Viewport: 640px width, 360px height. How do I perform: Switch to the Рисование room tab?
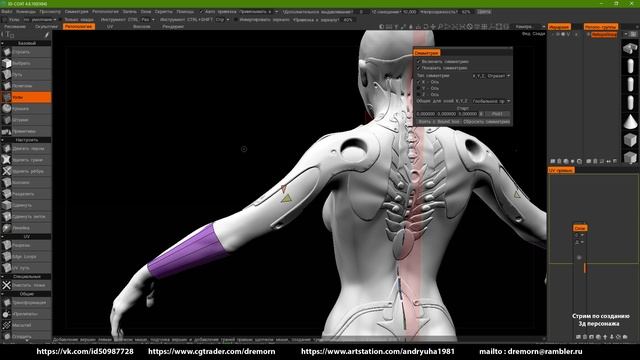point(15,27)
